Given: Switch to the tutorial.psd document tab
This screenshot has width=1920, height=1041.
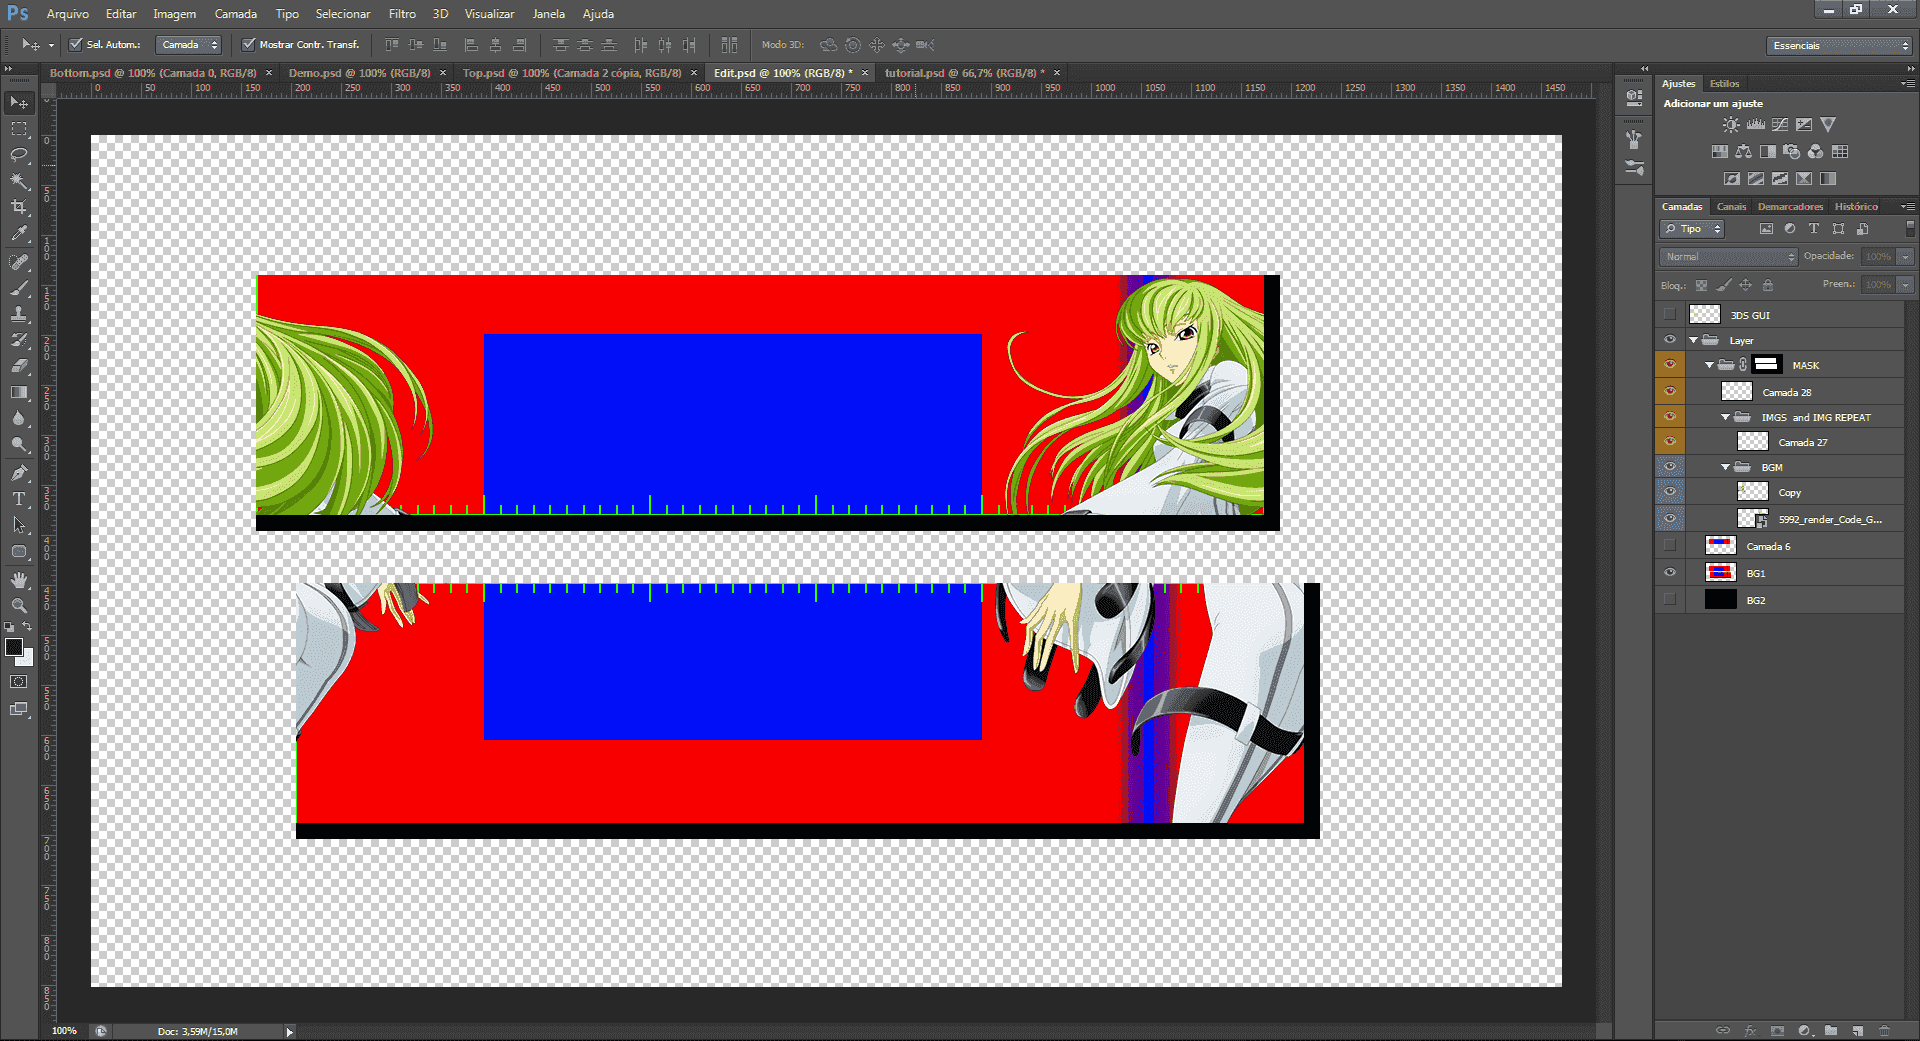Looking at the screenshot, I should coord(964,73).
